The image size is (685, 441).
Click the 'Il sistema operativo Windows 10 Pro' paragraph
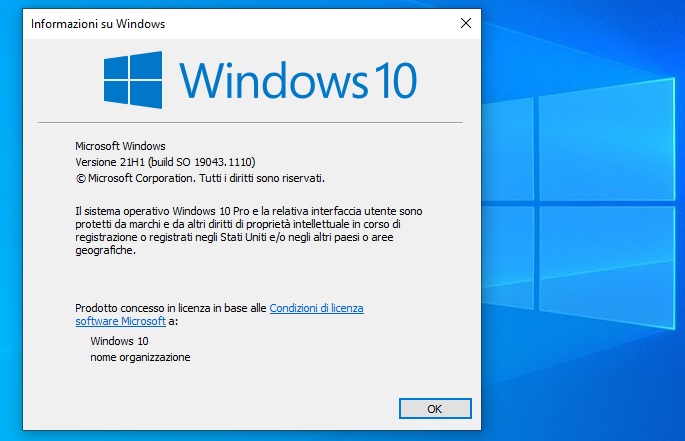click(x=249, y=230)
